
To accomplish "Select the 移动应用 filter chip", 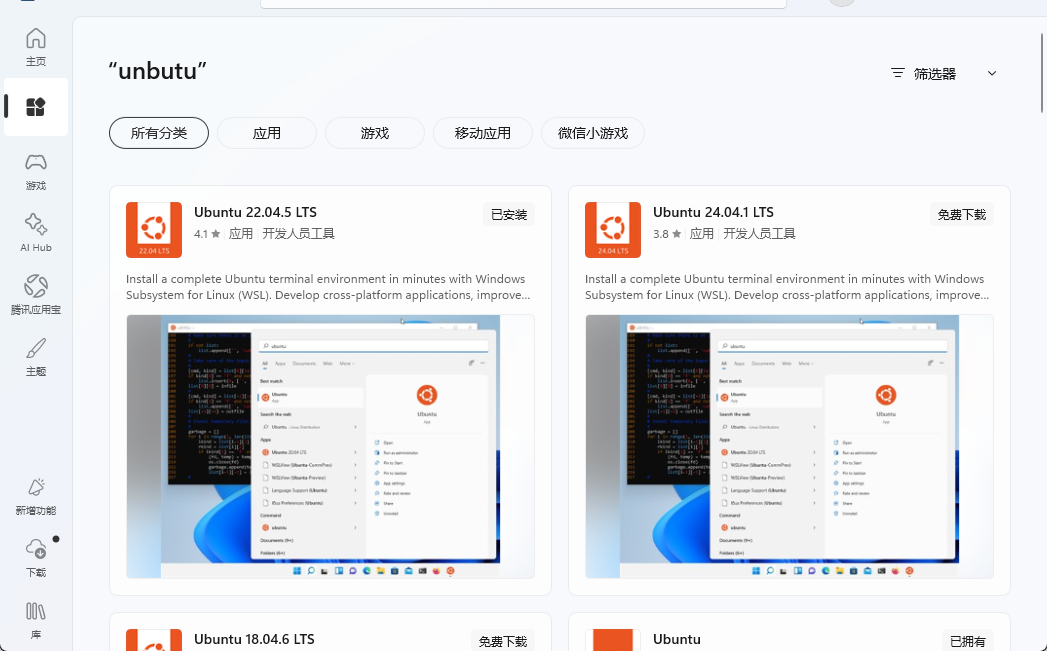I will (482, 132).
